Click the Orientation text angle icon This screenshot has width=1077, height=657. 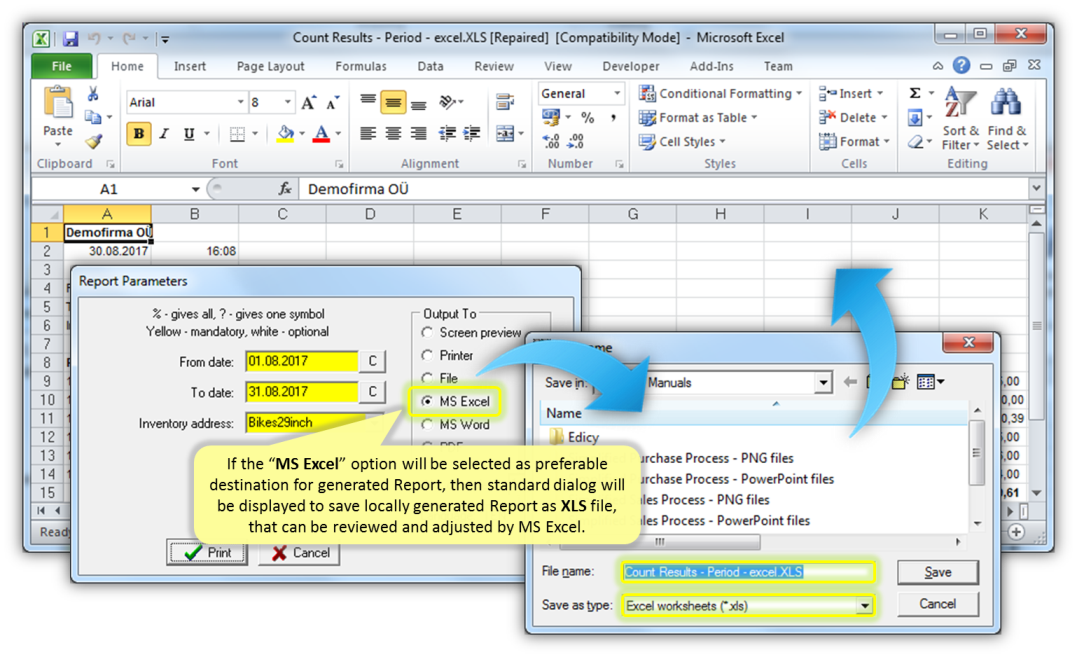tap(447, 102)
